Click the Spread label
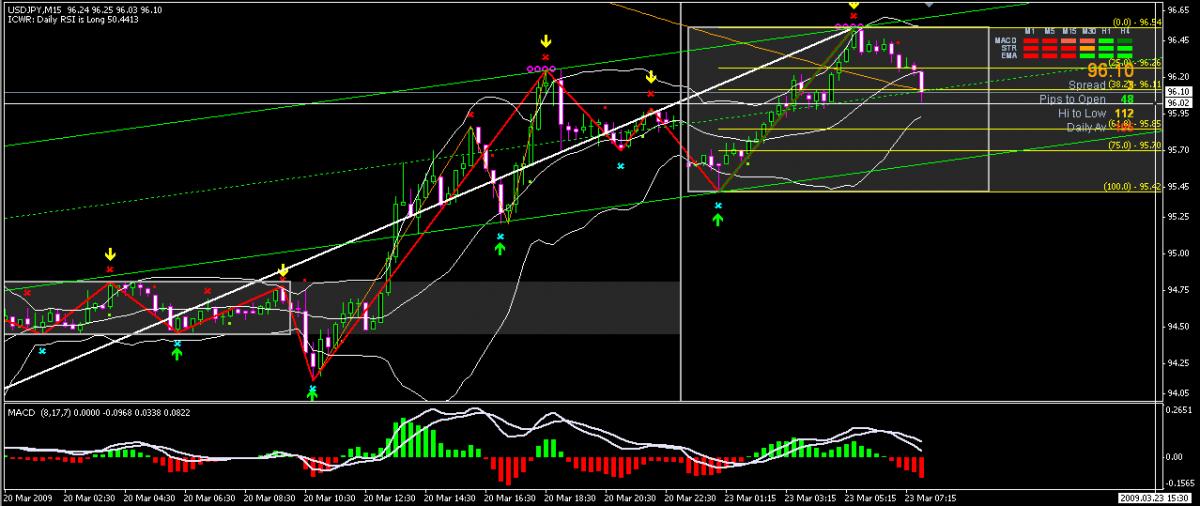Image resolution: width=1200 pixels, height=506 pixels. click(x=1087, y=85)
